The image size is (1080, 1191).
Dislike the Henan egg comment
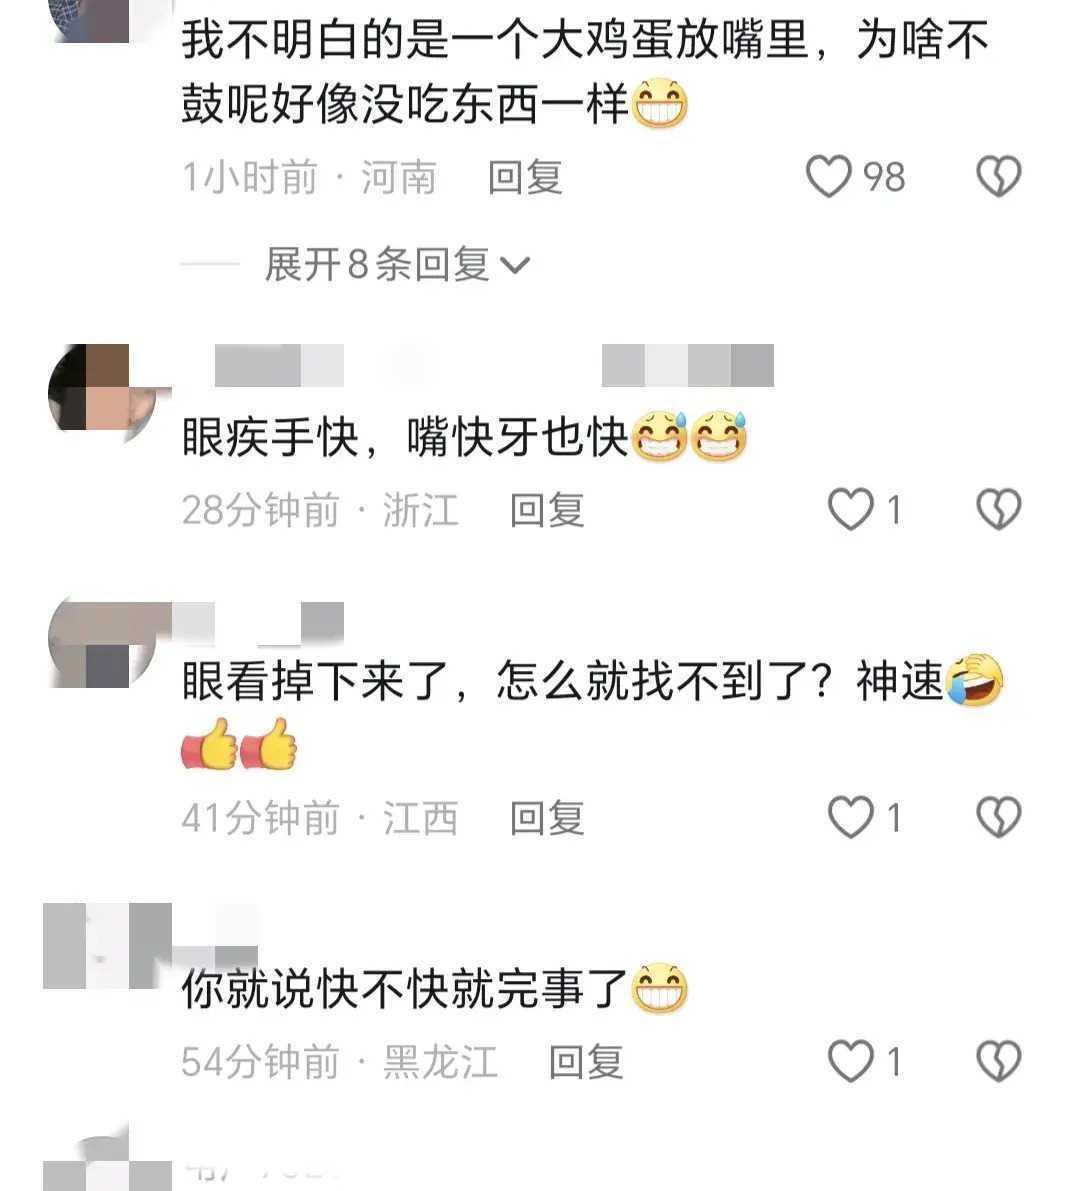pos(999,176)
